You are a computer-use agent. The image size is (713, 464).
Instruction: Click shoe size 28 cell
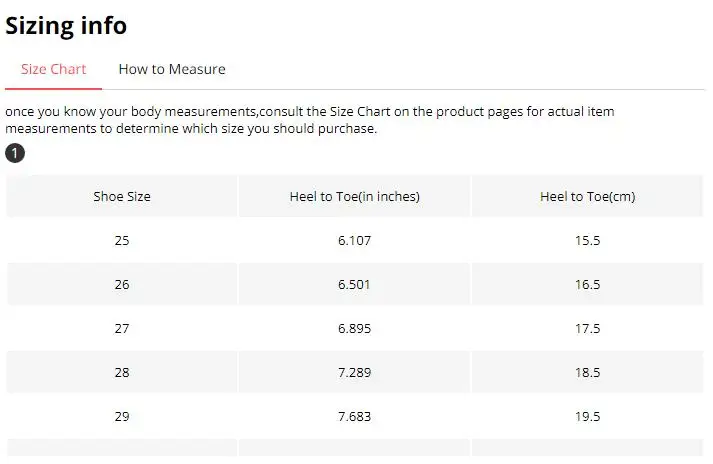click(x=122, y=373)
